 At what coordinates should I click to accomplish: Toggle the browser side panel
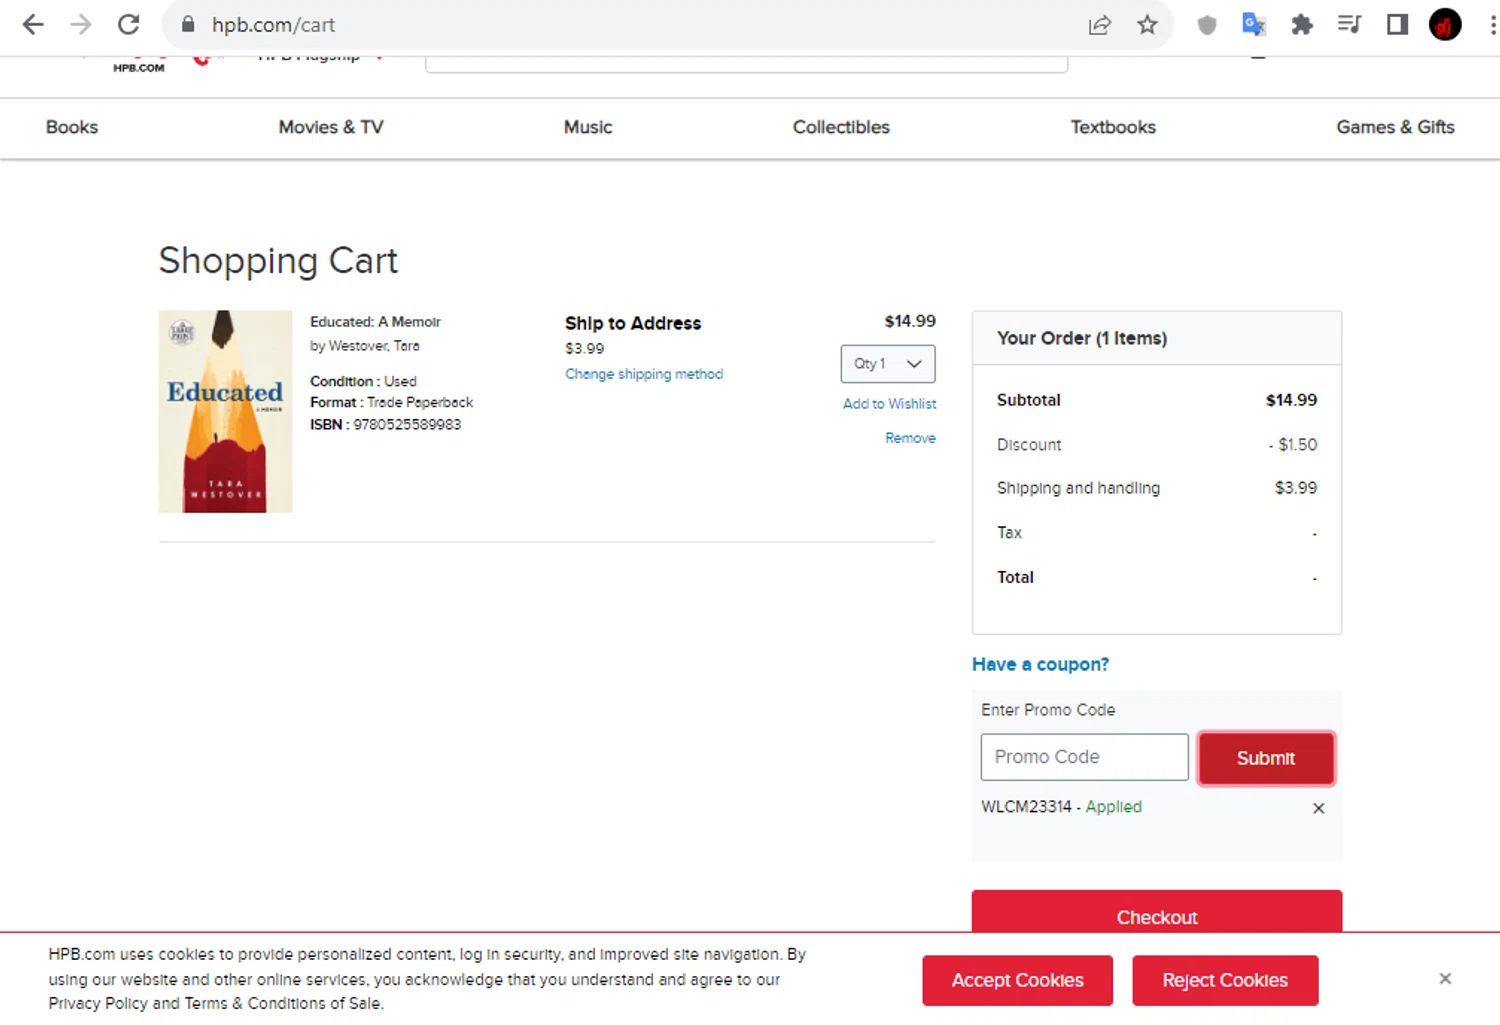(x=1397, y=25)
